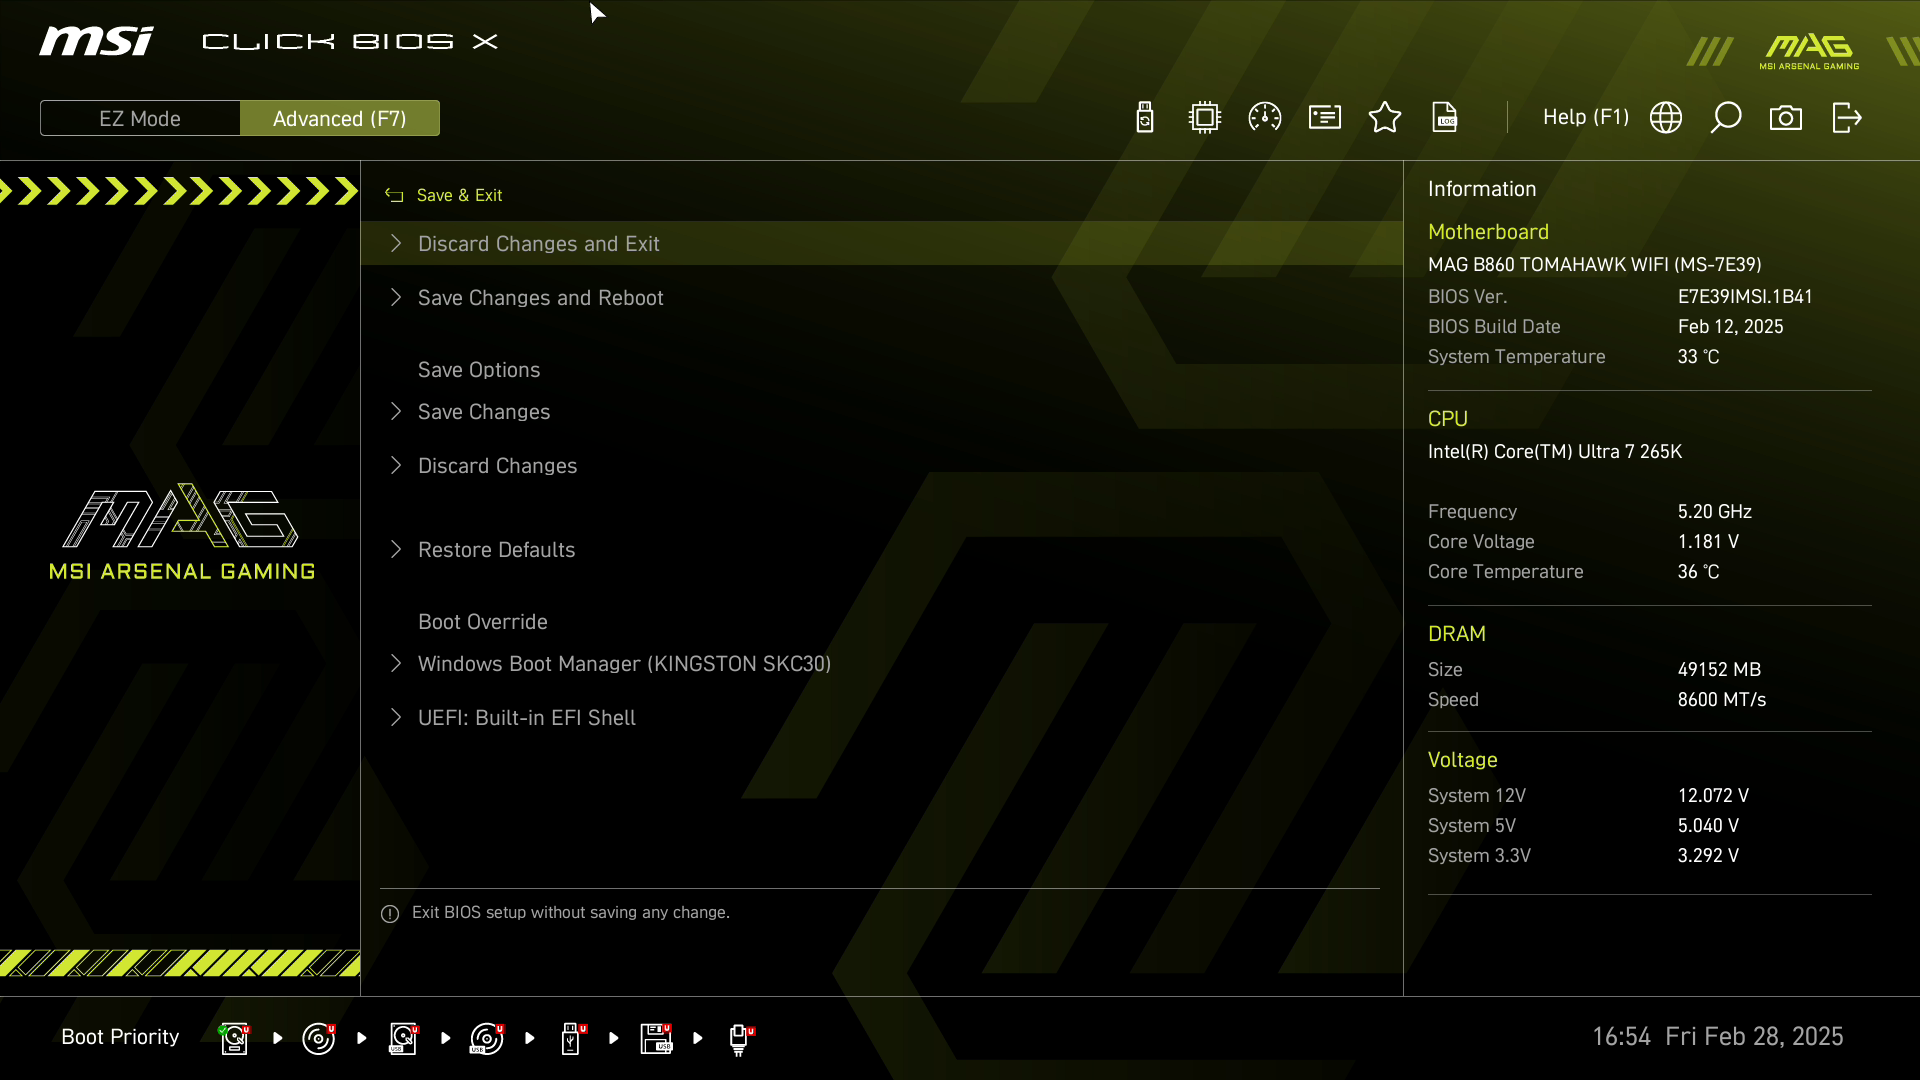Open the LOG file icon
This screenshot has height=1080, width=1920.
point(1445,118)
